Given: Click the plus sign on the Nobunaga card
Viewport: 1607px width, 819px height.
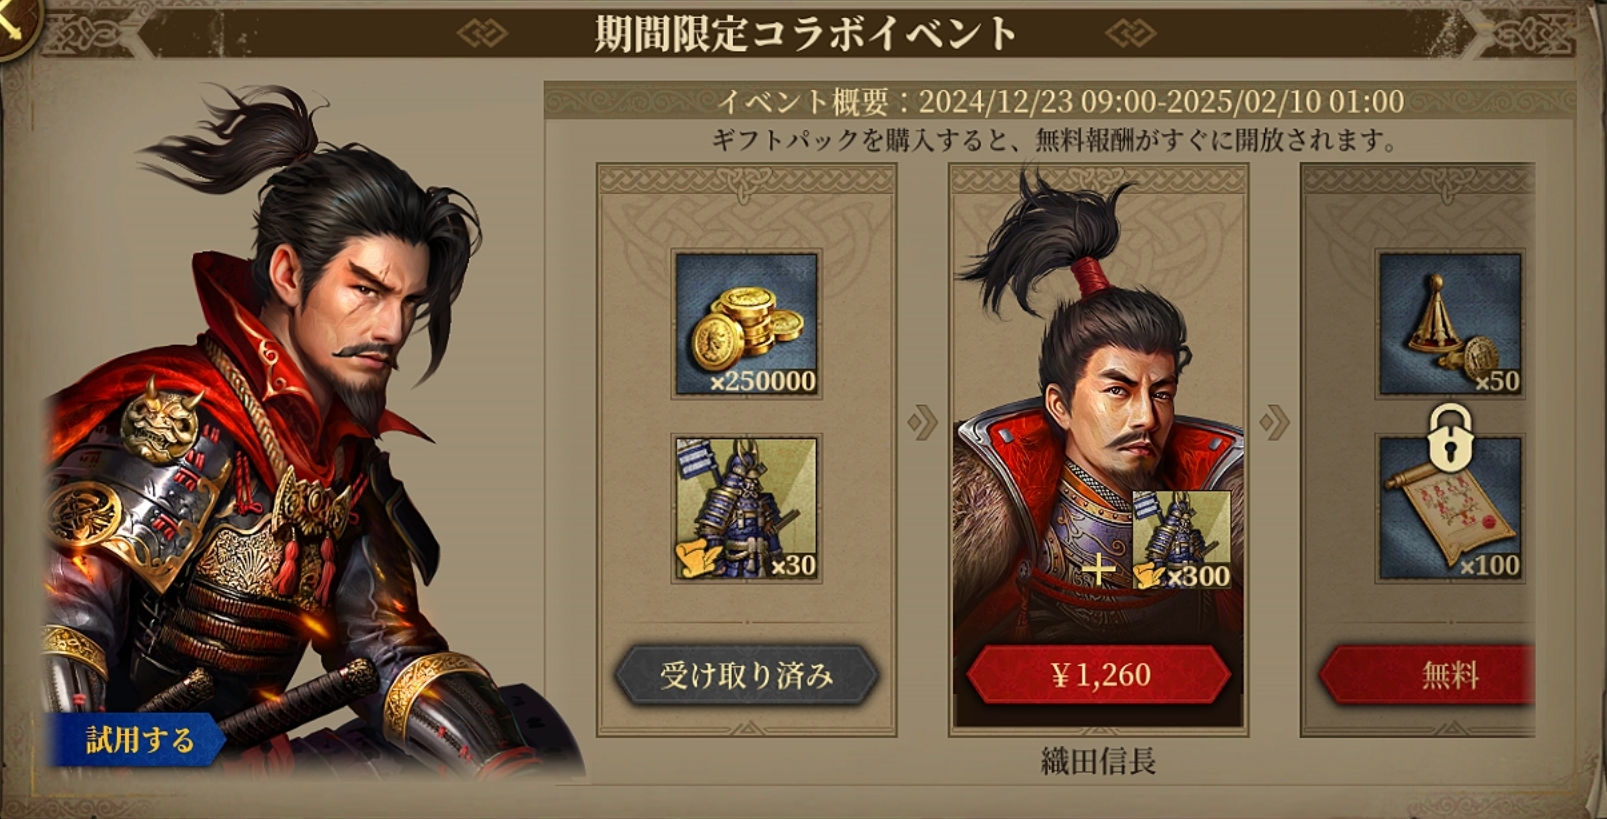Looking at the screenshot, I should point(1098,570).
